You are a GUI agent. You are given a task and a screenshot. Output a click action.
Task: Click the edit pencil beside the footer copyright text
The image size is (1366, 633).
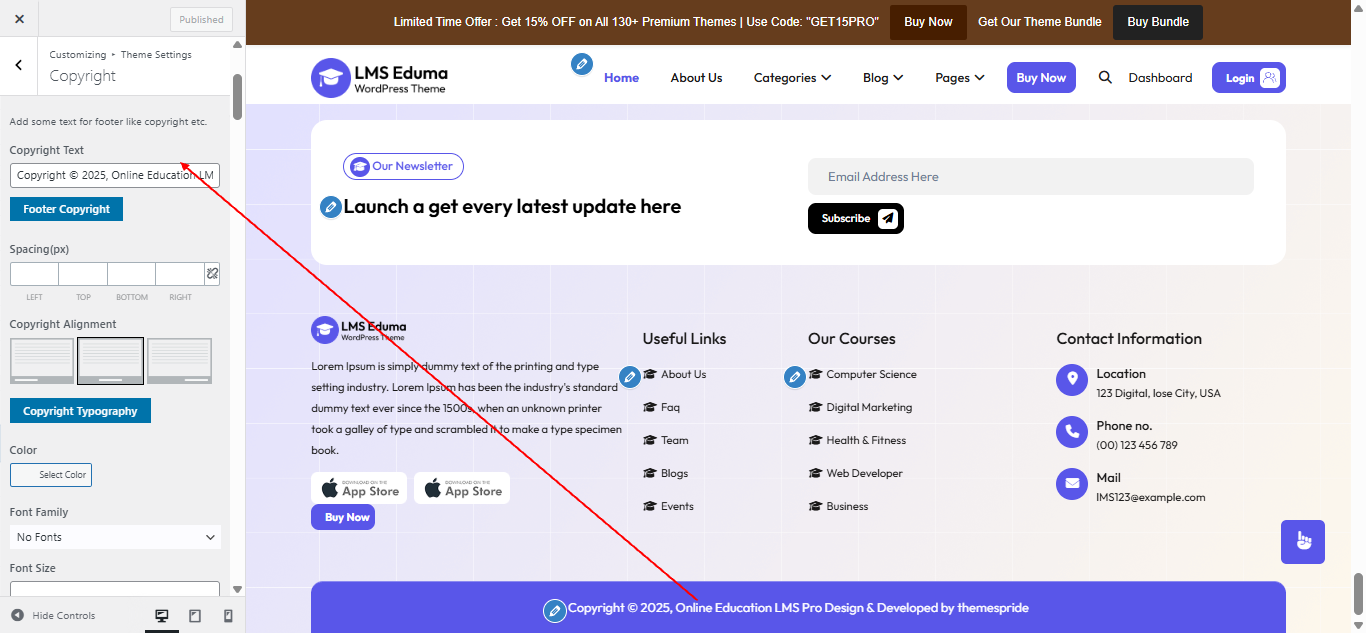tap(555, 610)
